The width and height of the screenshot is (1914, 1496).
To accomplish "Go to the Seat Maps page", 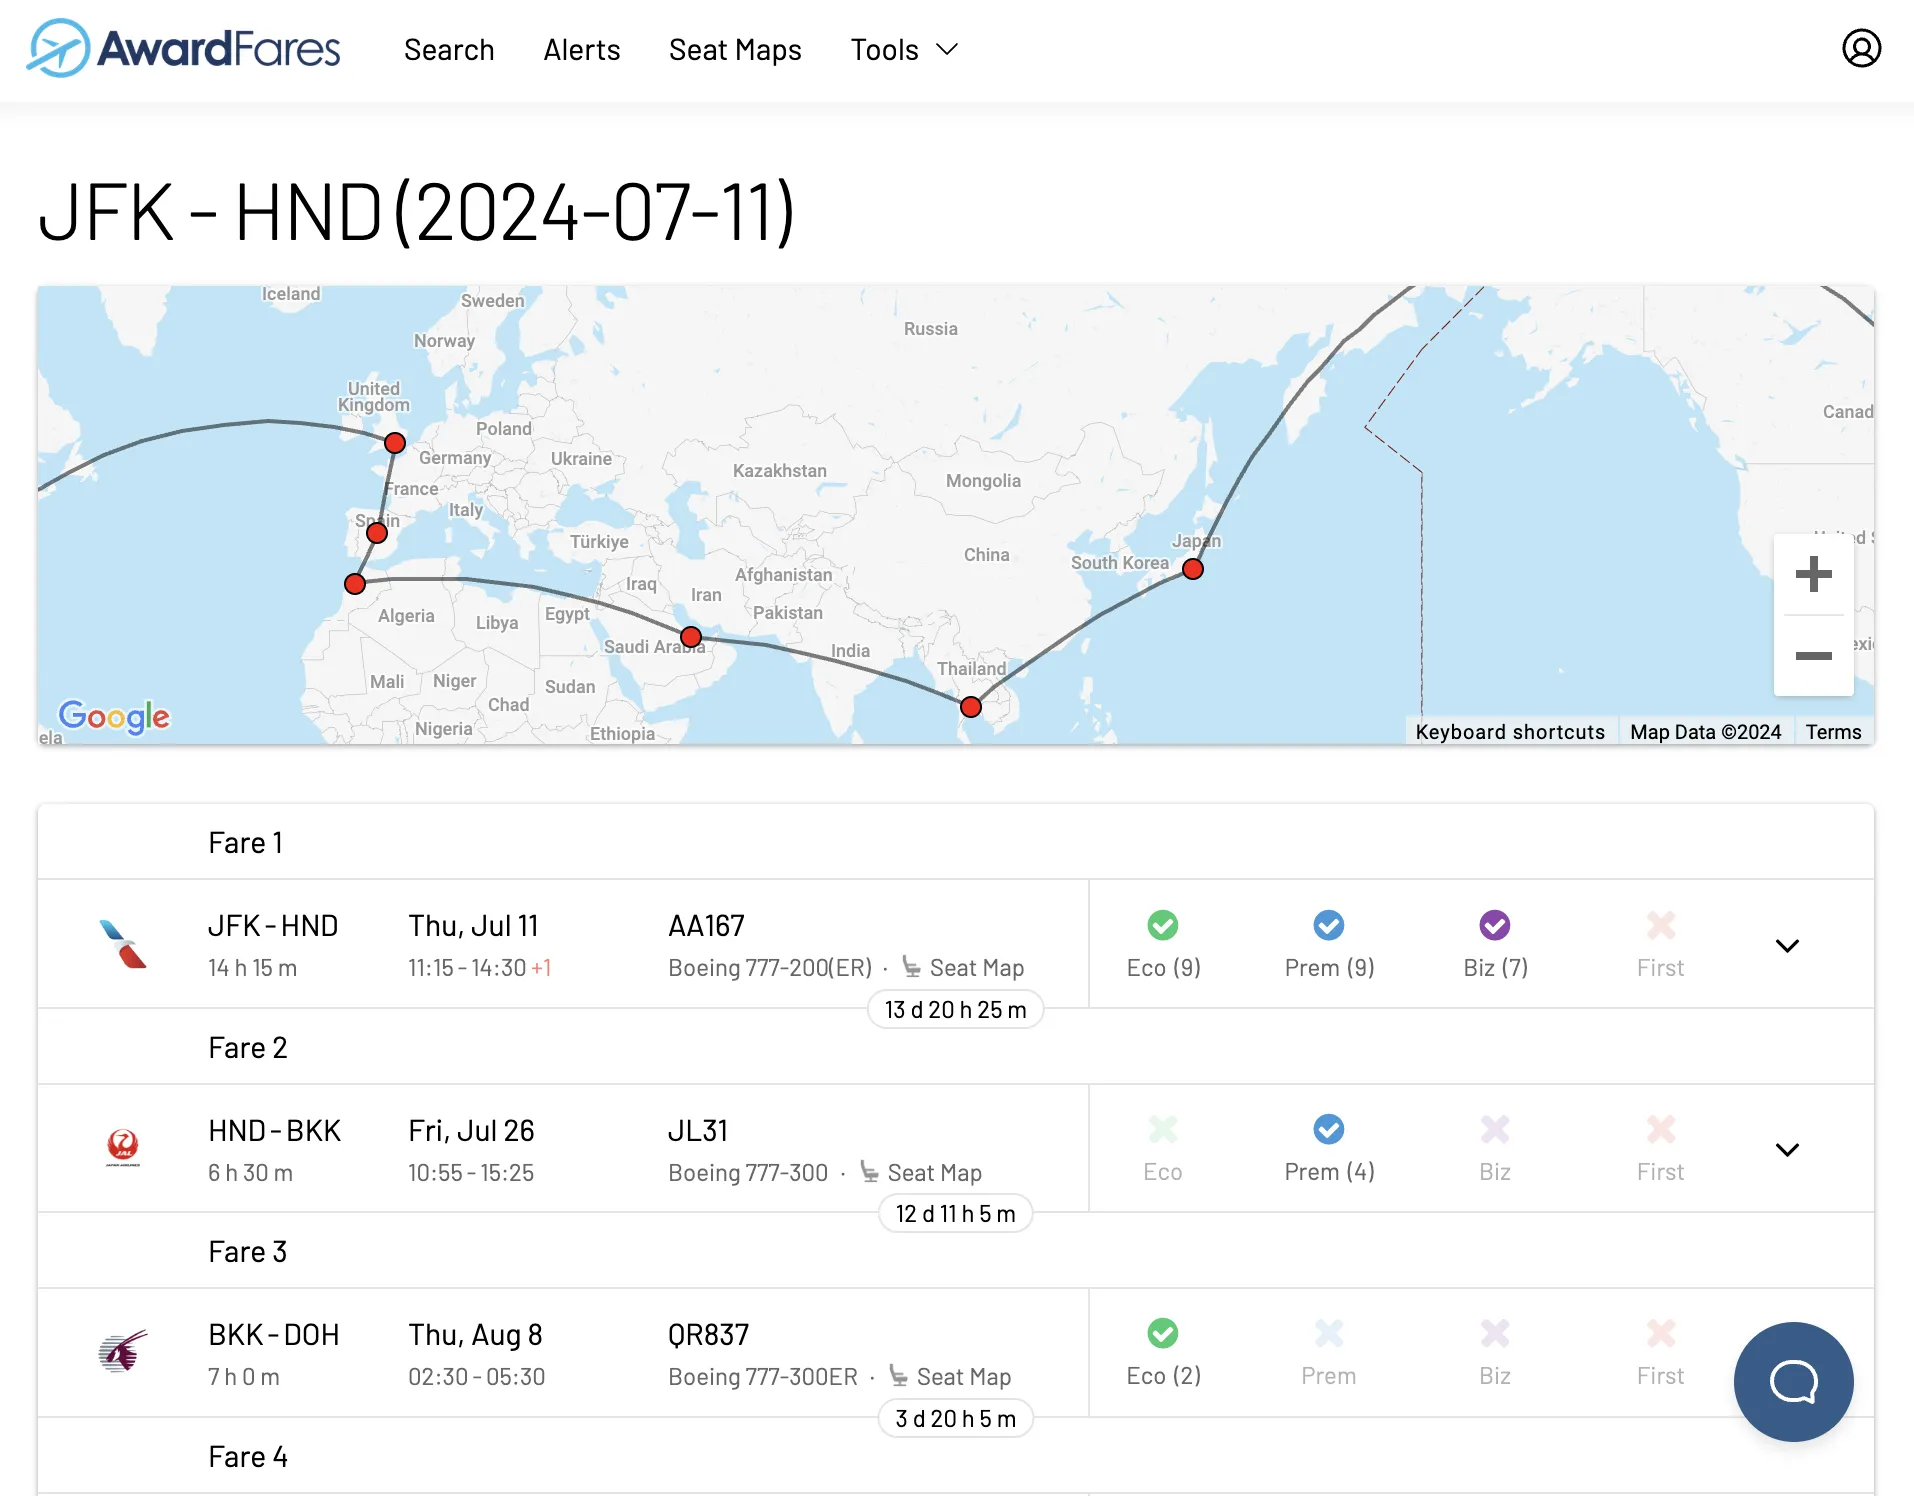I will (x=735, y=50).
